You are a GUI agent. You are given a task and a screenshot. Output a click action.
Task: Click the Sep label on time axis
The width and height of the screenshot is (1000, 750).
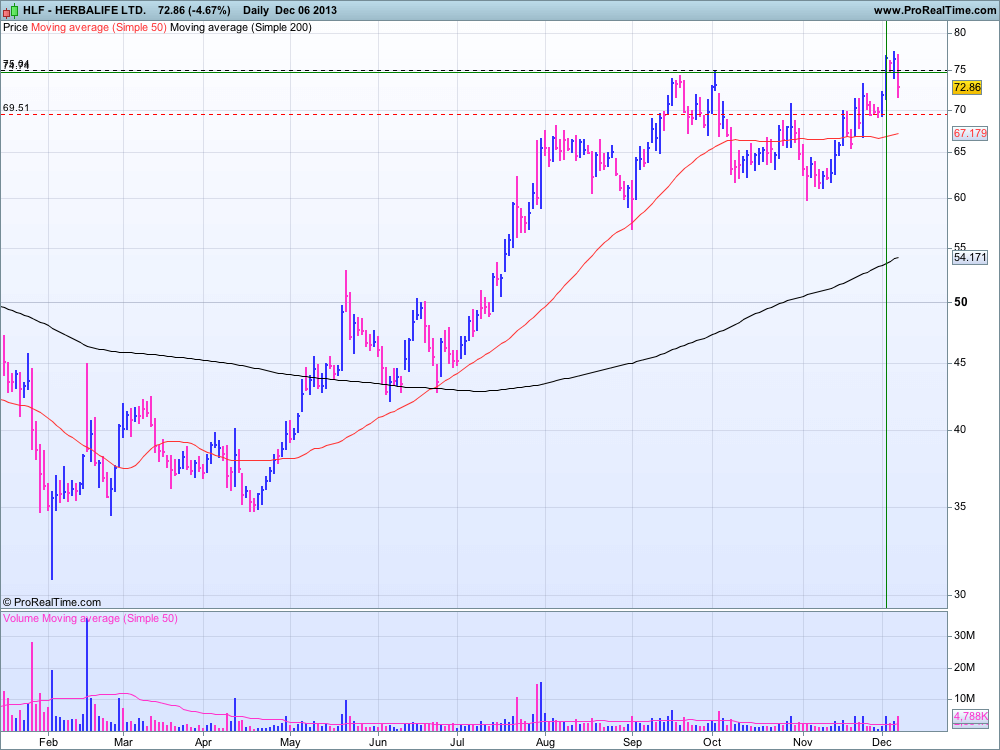click(632, 742)
